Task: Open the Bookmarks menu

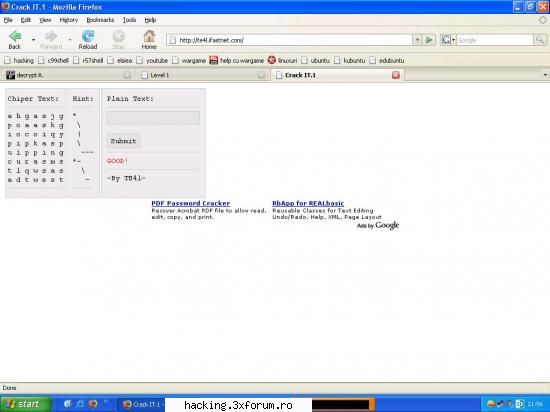Action: click(100, 20)
